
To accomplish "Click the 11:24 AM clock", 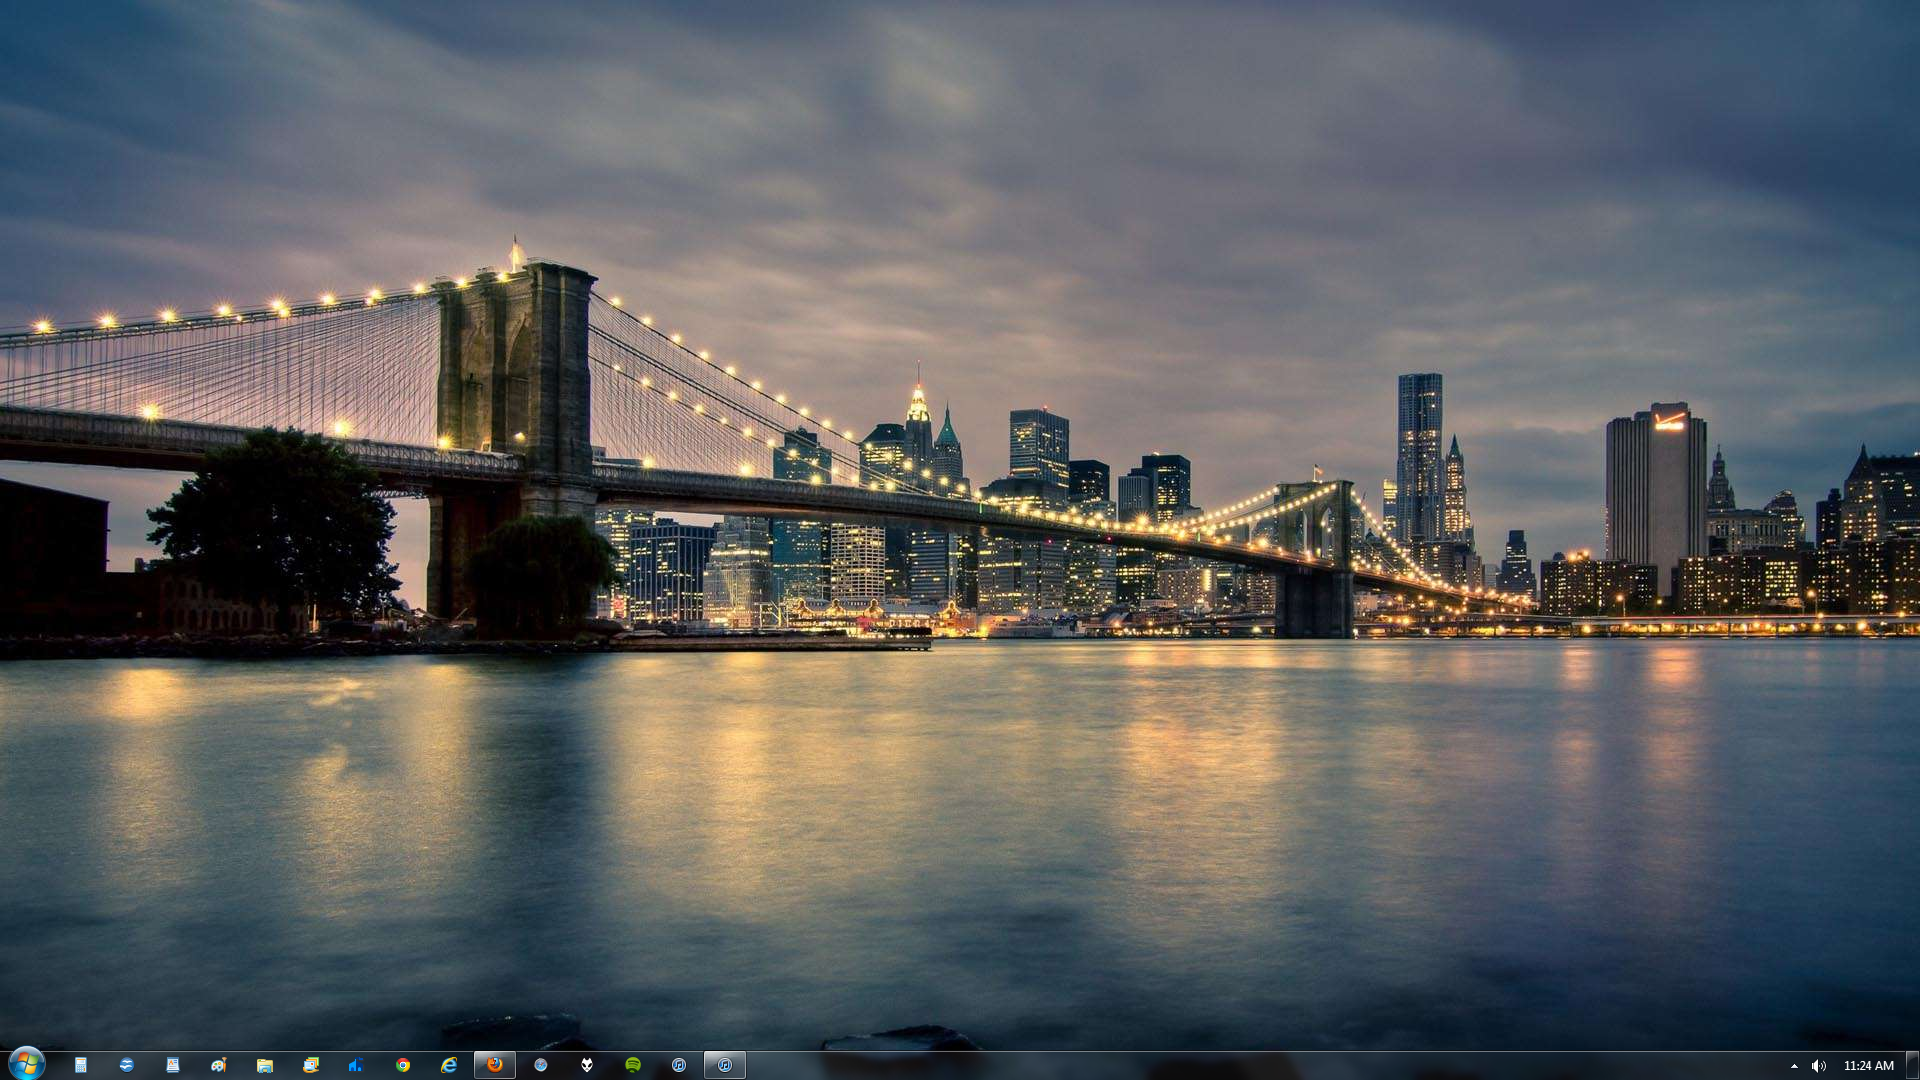I will 1868,1066.
